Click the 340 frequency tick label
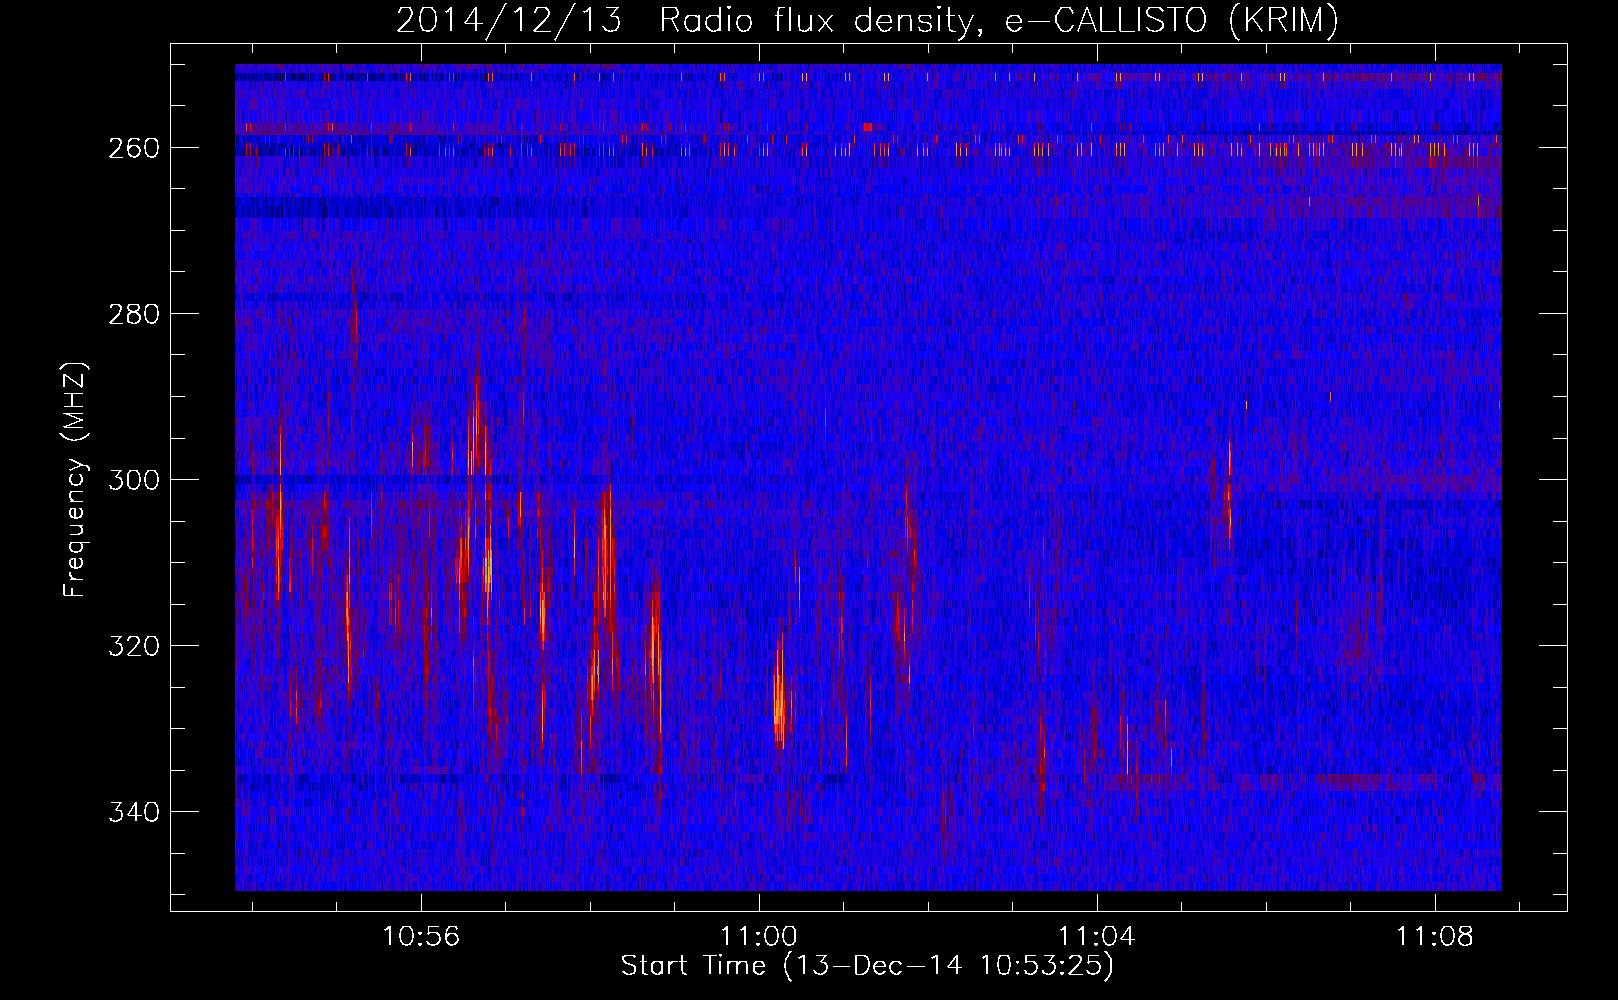 click(133, 812)
